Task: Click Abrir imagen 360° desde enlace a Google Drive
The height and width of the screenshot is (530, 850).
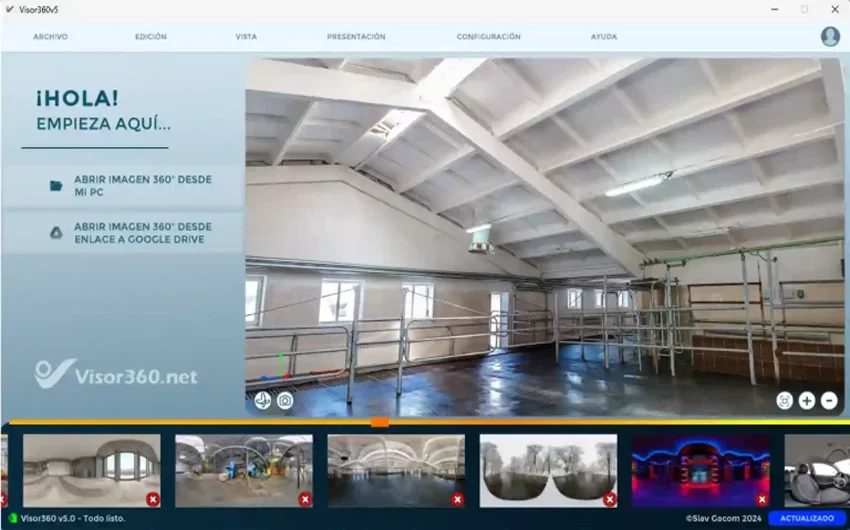Action: click(123, 233)
